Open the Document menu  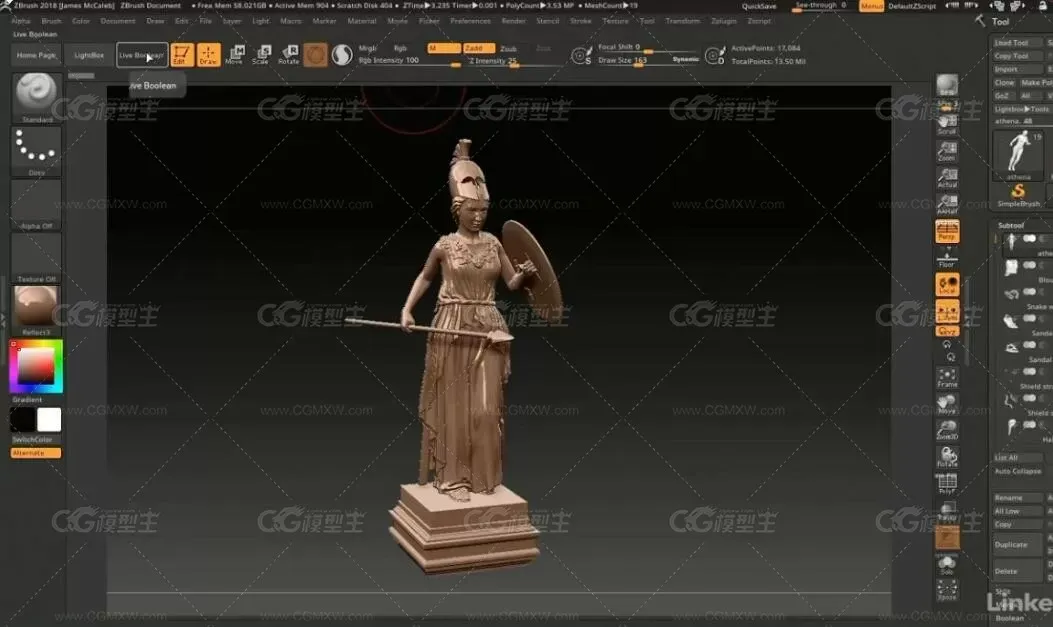pyautogui.click(x=118, y=21)
